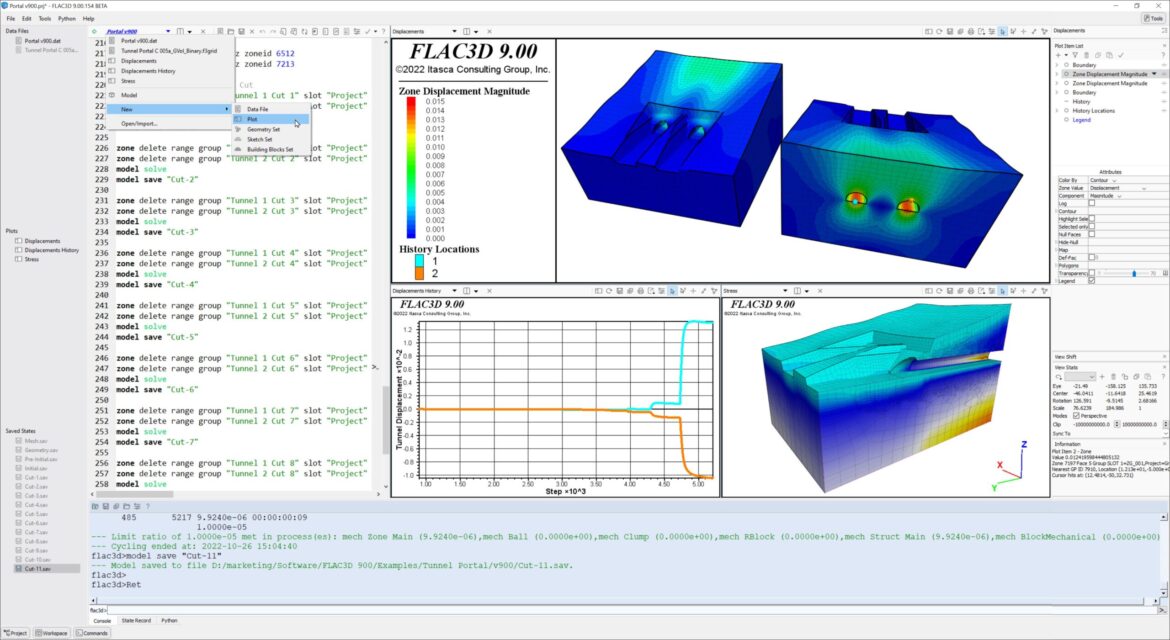Screen dimensions: 1170x640
Task: Open the Python menu
Action: pyautogui.click(x=67, y=18)
